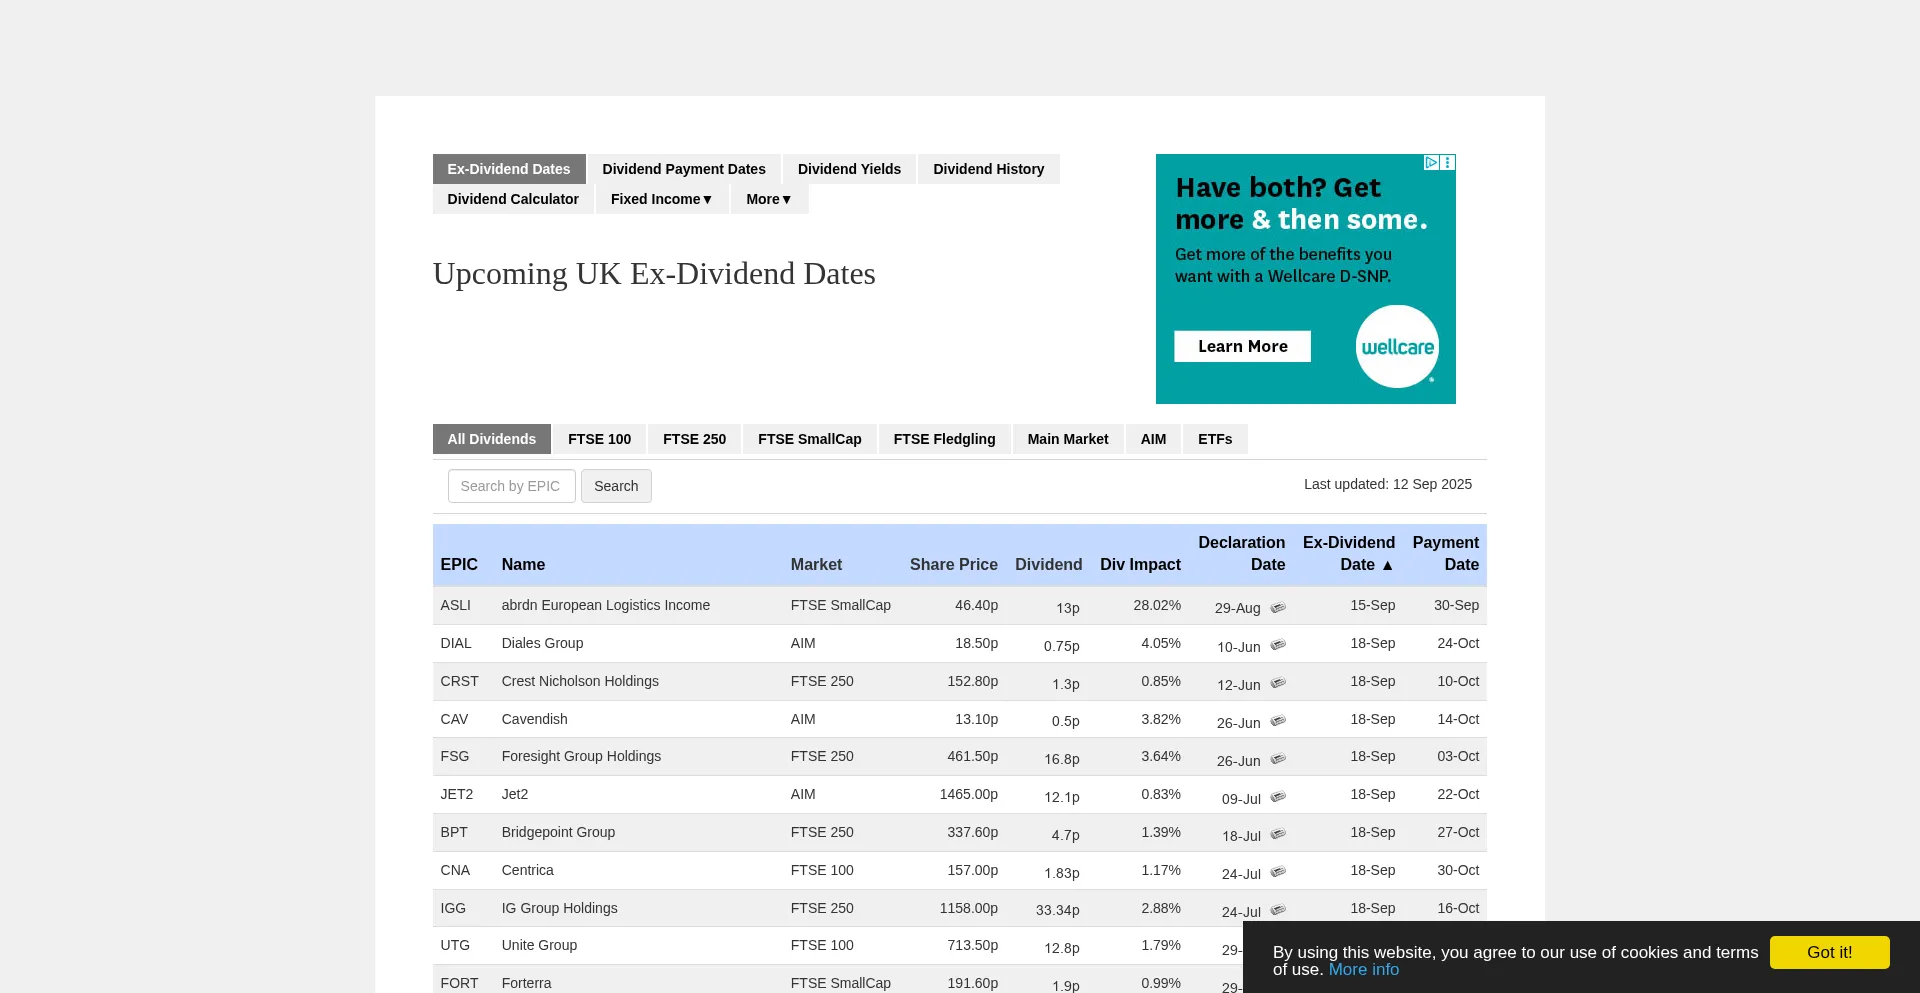Click the ASLI EPIC code
Screen dimensions: 1920x993
pyautogui.click(x=456, y=605)
